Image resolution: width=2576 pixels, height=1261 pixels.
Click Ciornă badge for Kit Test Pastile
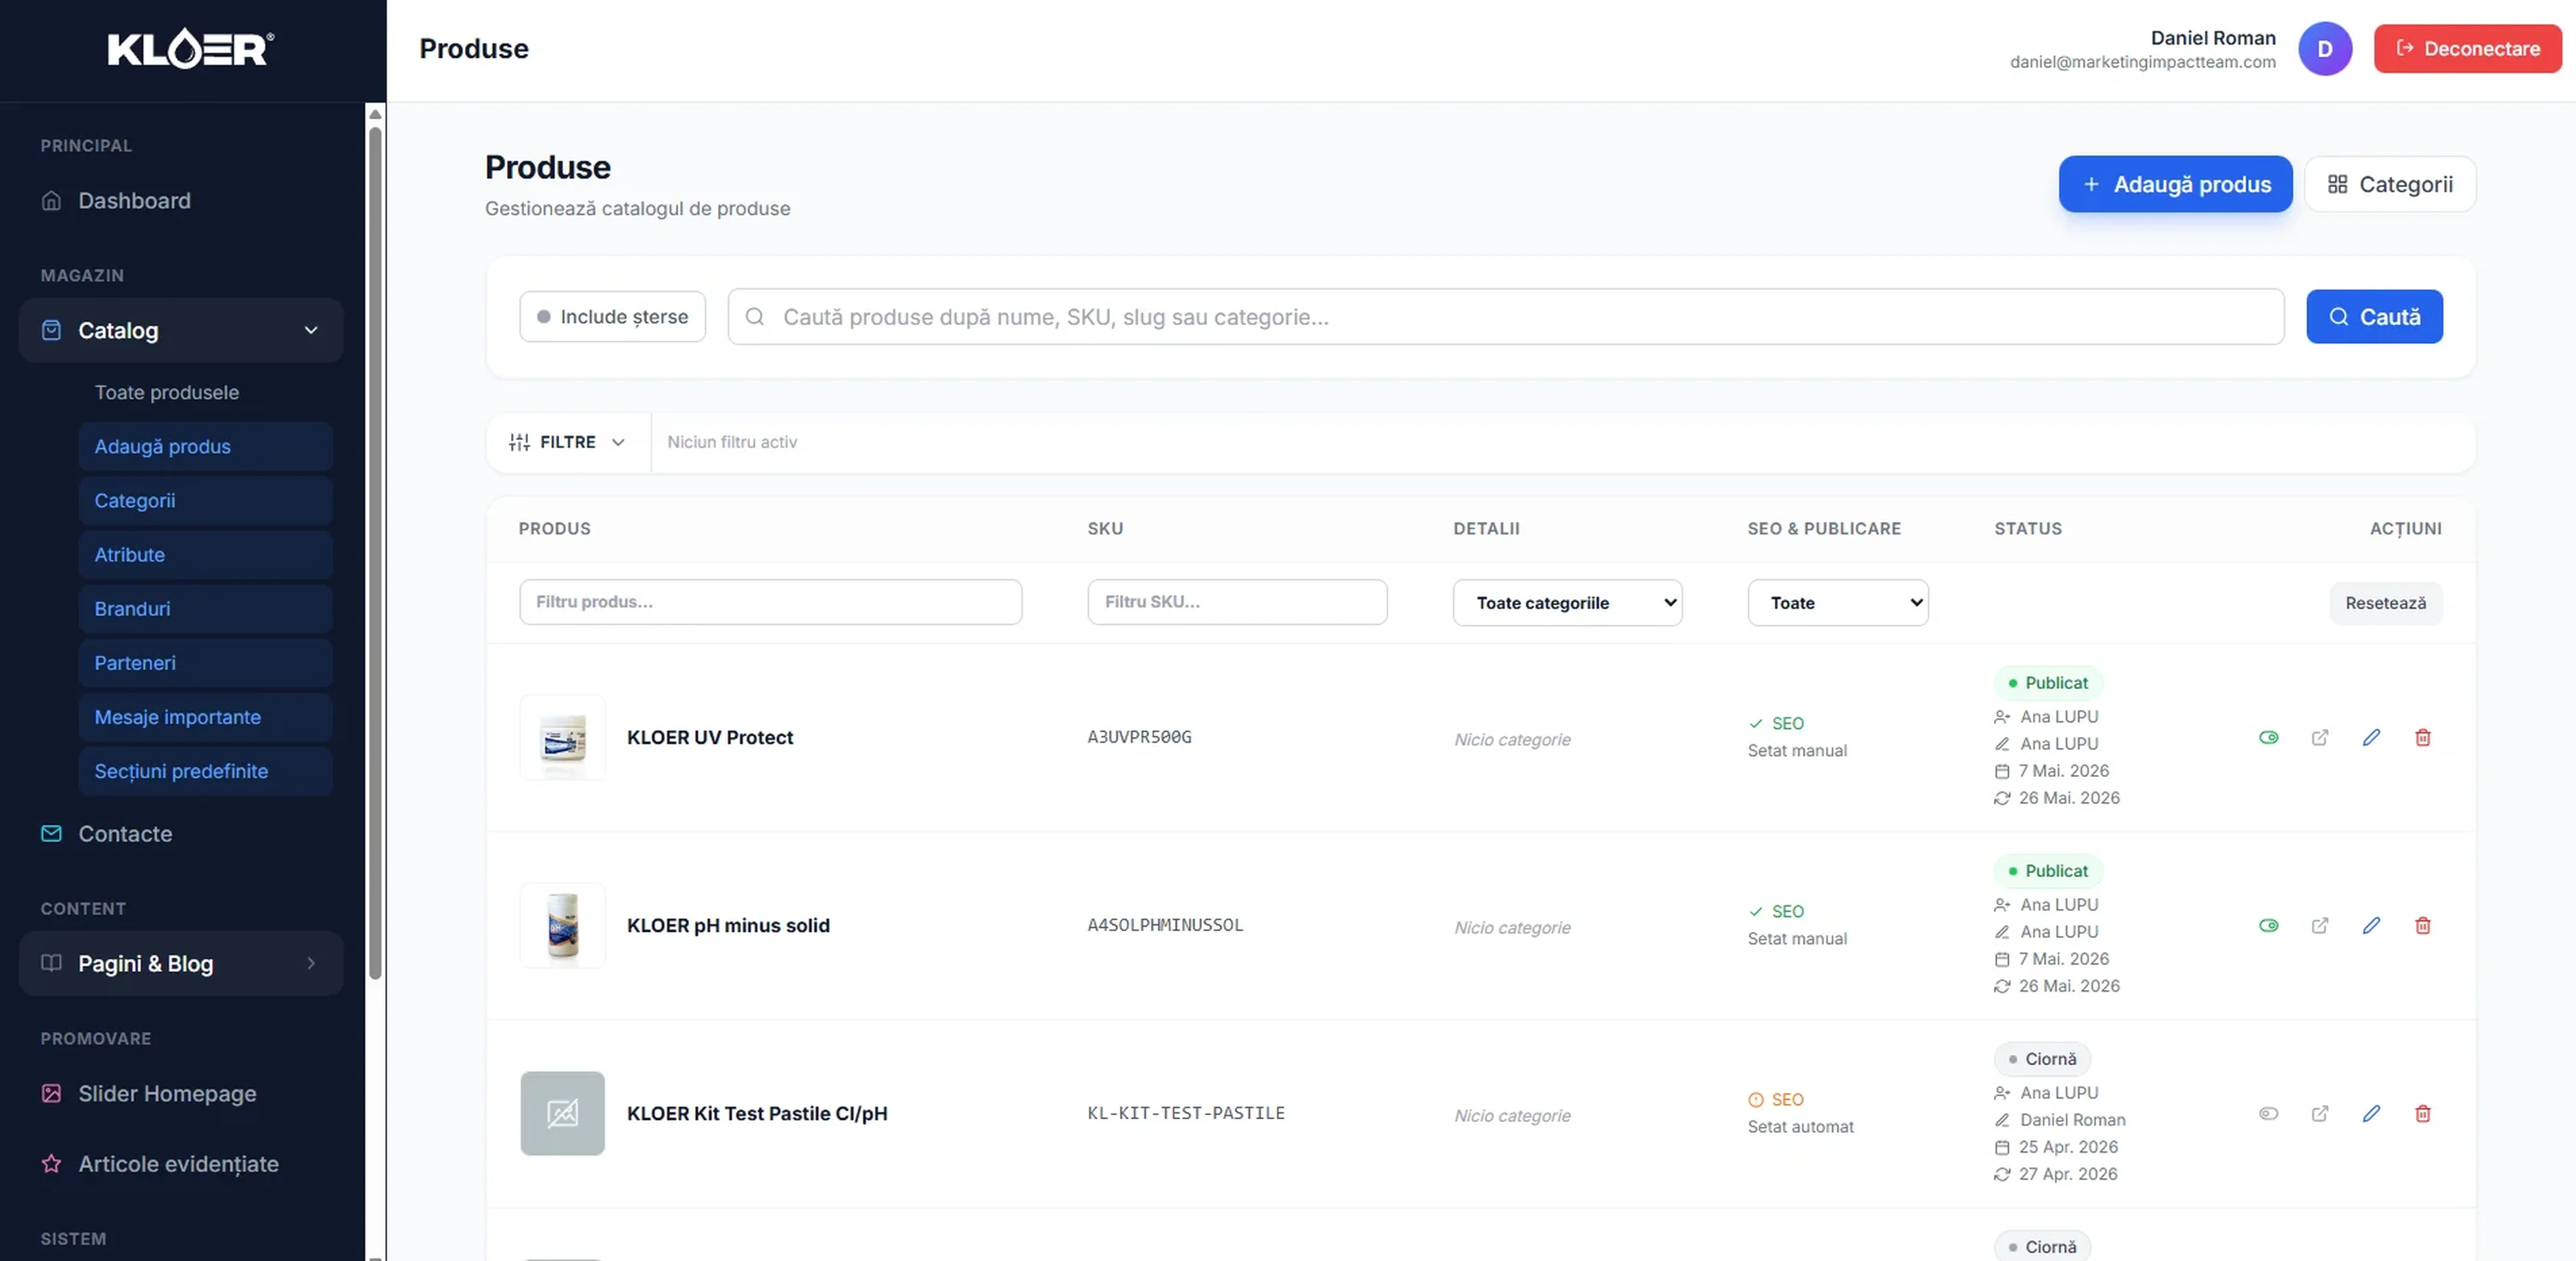coord(2042,1058)
